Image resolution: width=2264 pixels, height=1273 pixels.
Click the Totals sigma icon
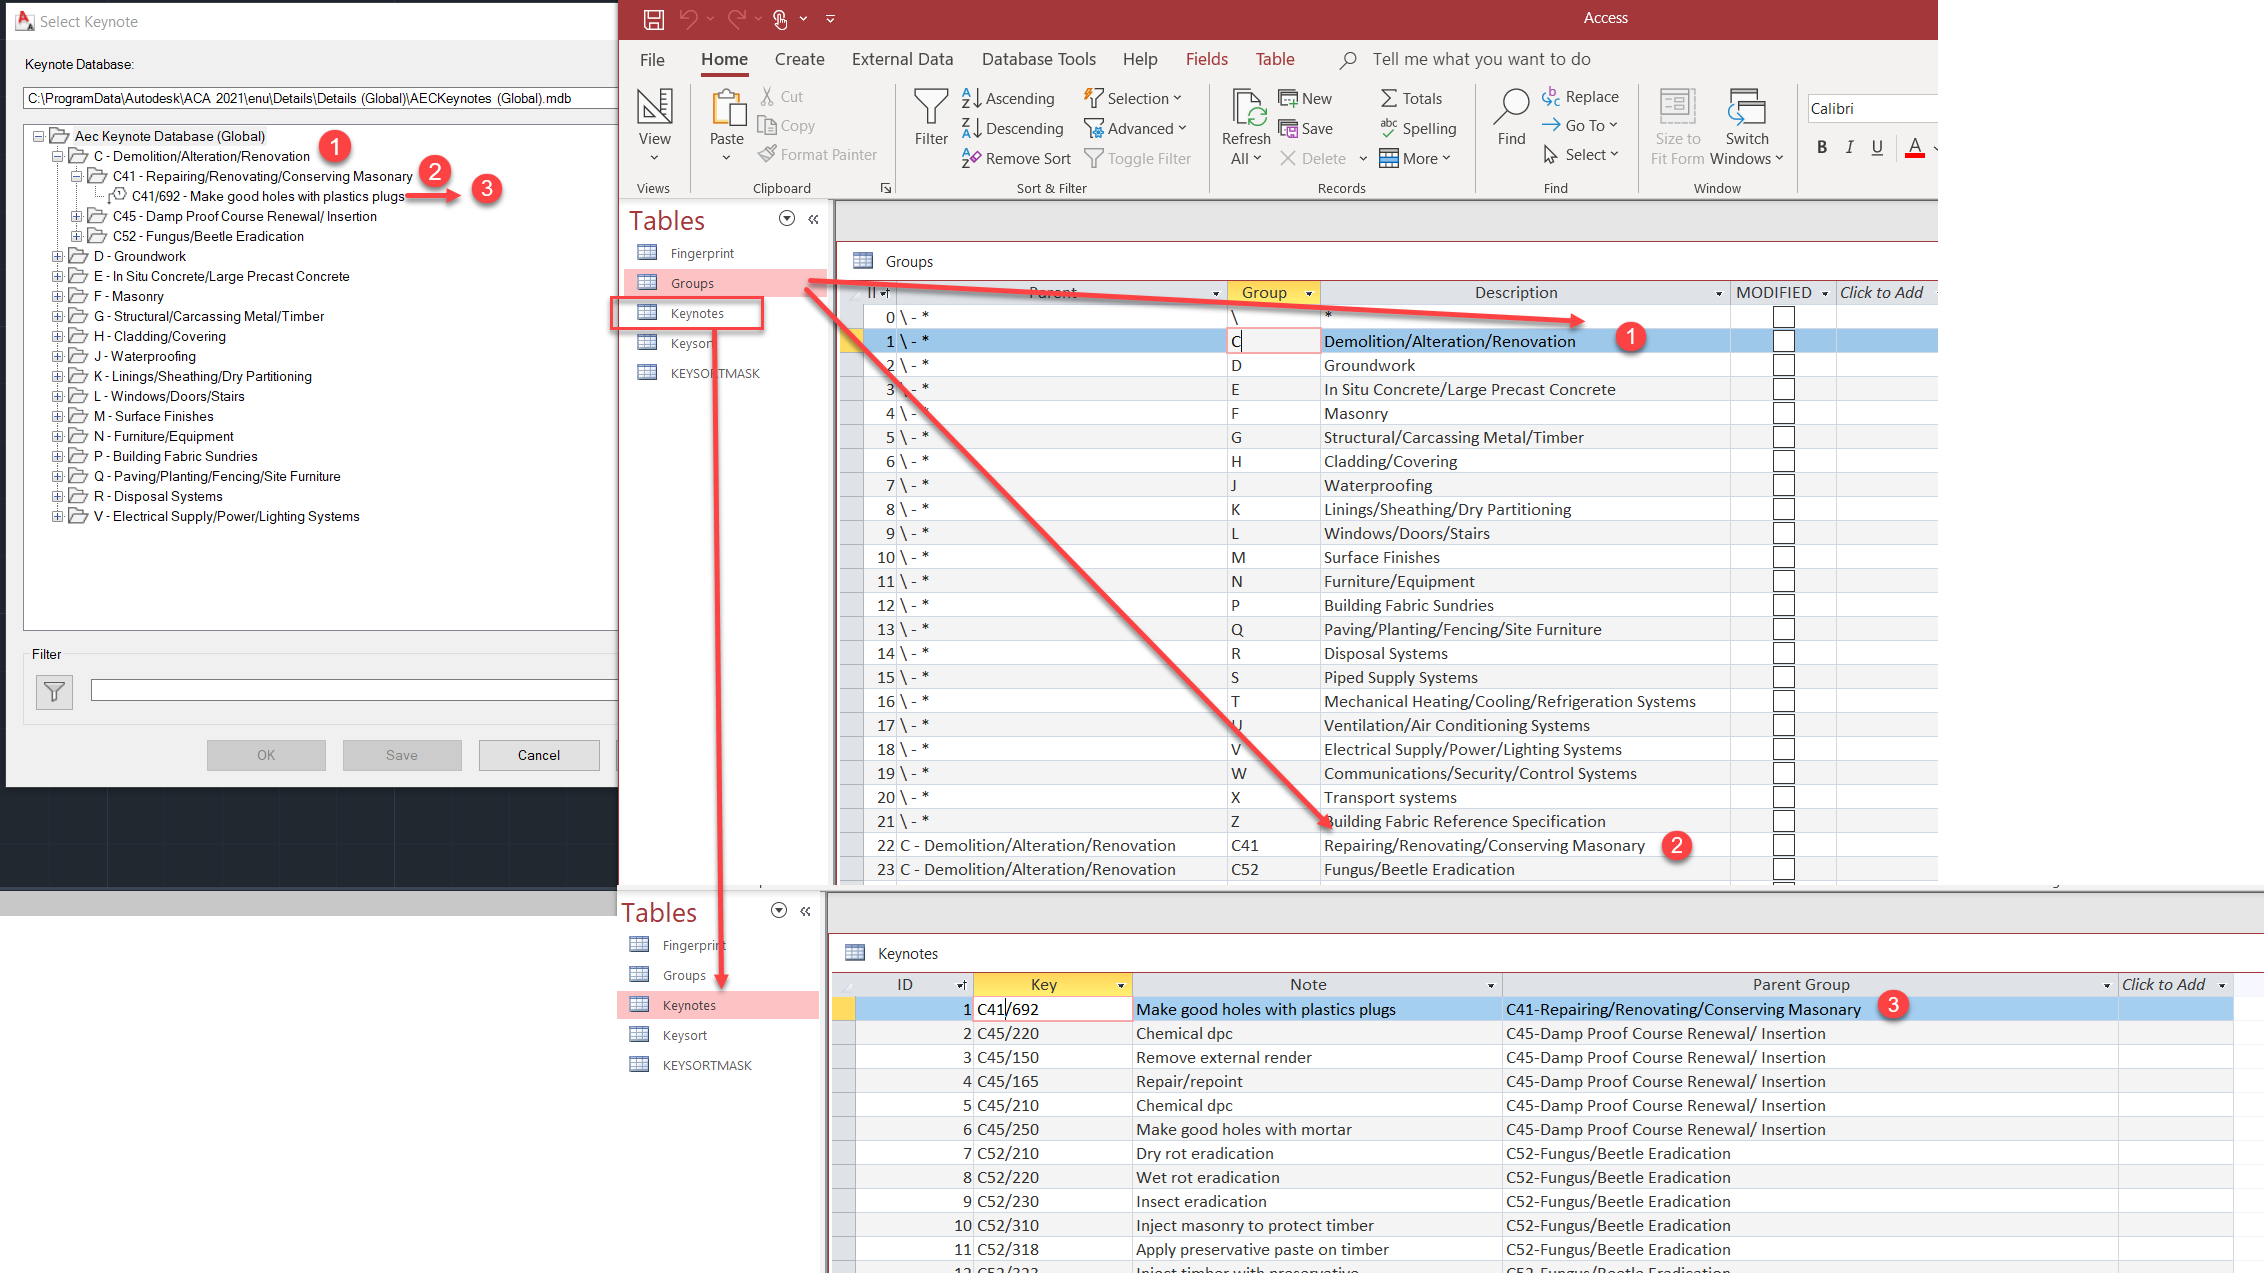1388,98
